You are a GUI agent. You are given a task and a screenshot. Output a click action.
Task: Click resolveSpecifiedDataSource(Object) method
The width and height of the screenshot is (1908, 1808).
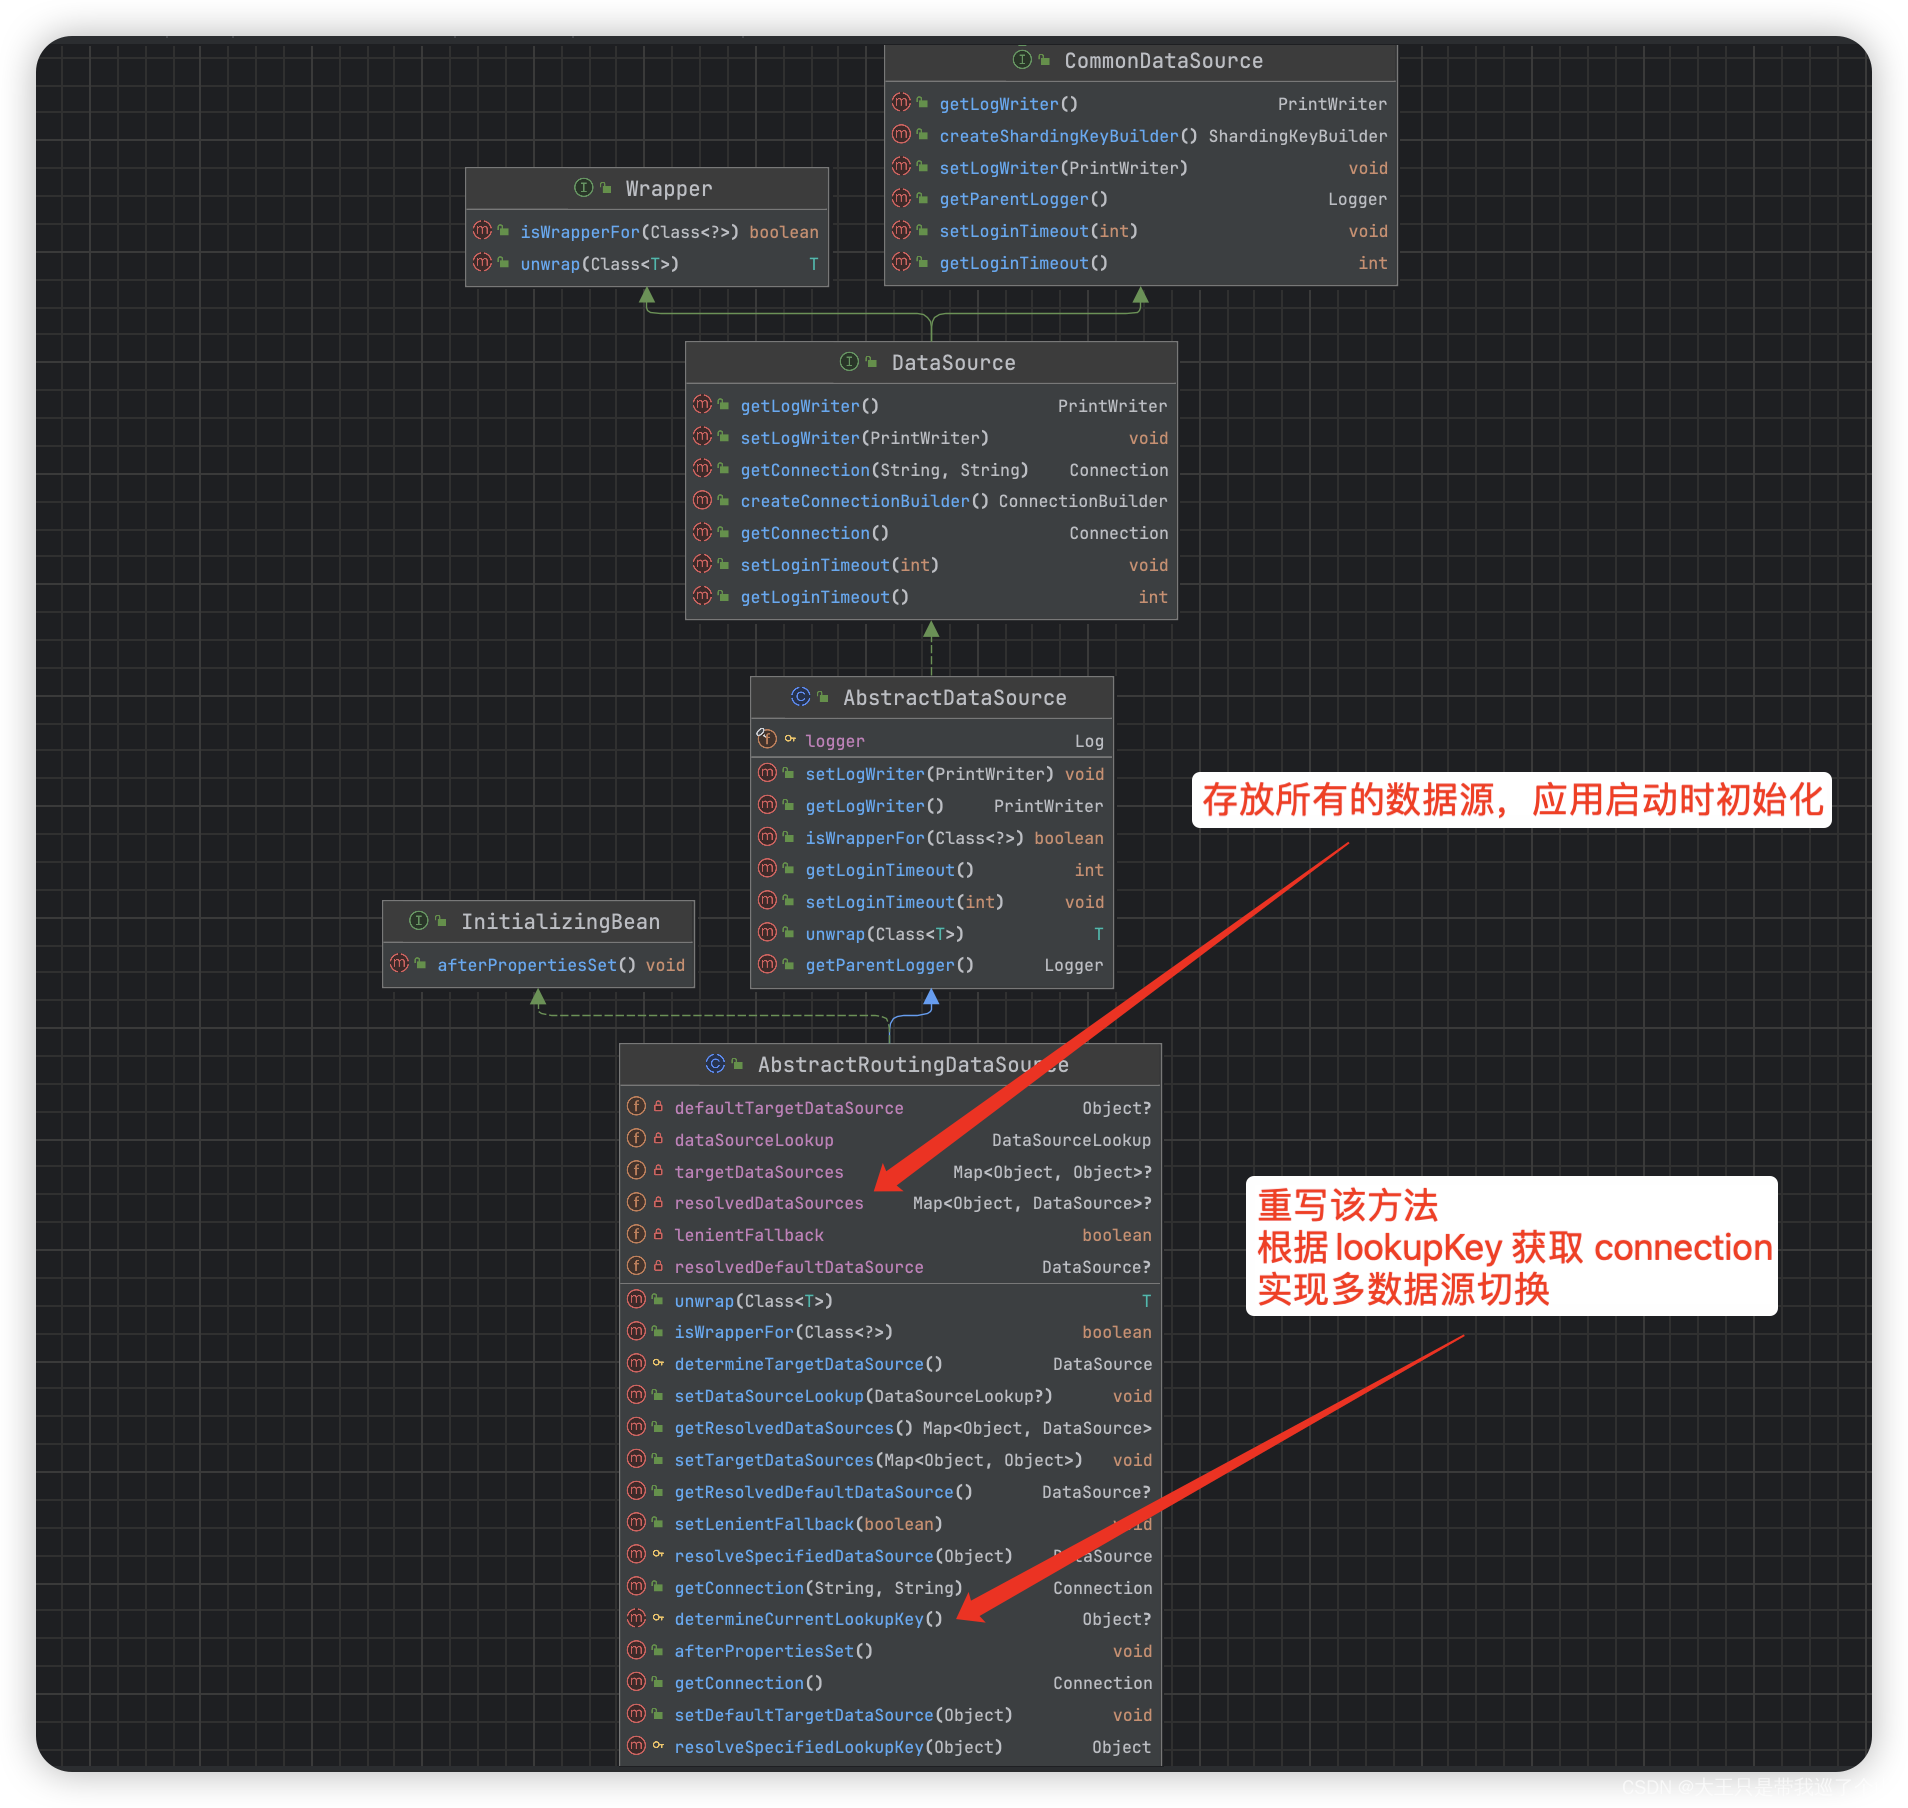coord(843,1556)
